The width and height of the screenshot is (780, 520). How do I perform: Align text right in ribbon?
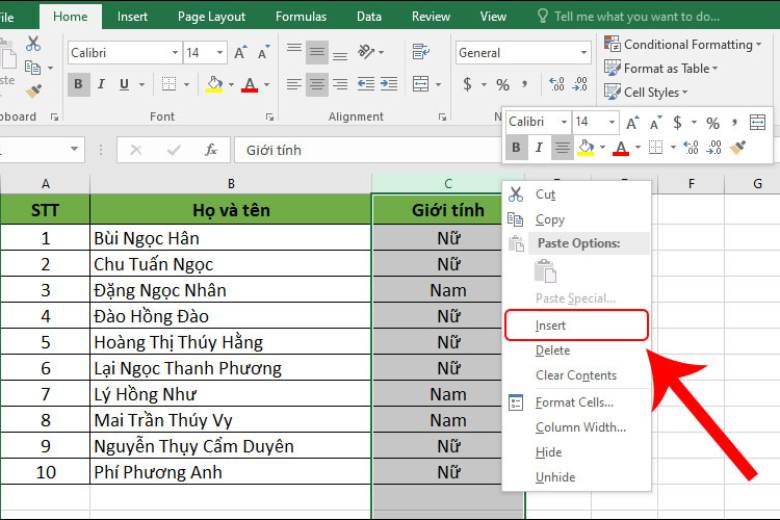coord(340,84)
